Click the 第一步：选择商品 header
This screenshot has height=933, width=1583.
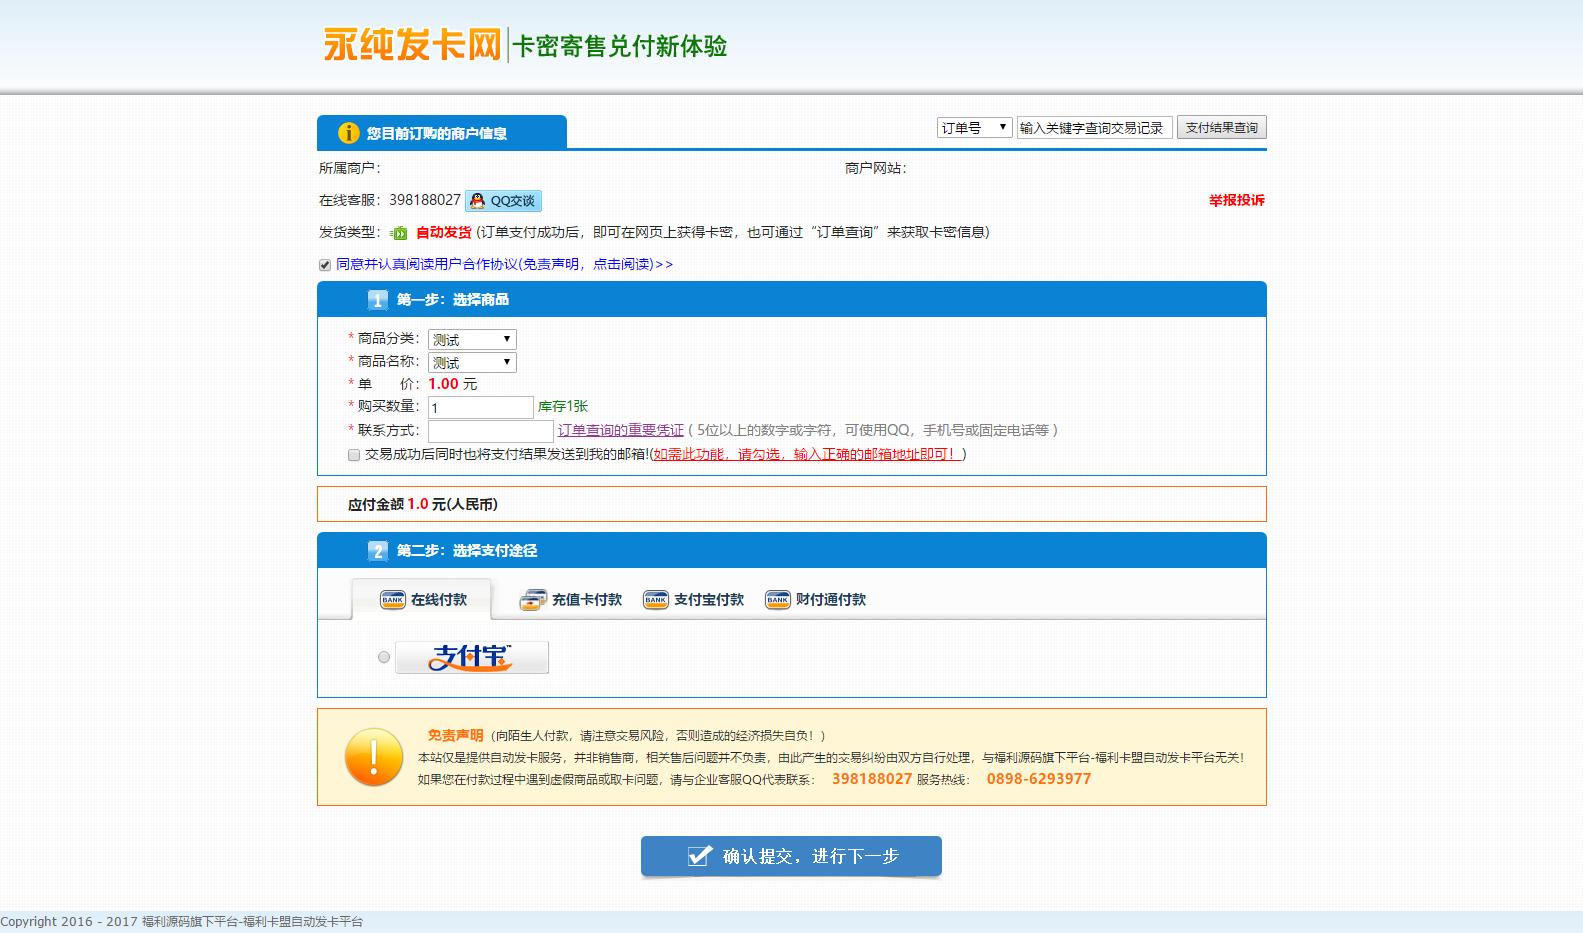tap(452, 300)
